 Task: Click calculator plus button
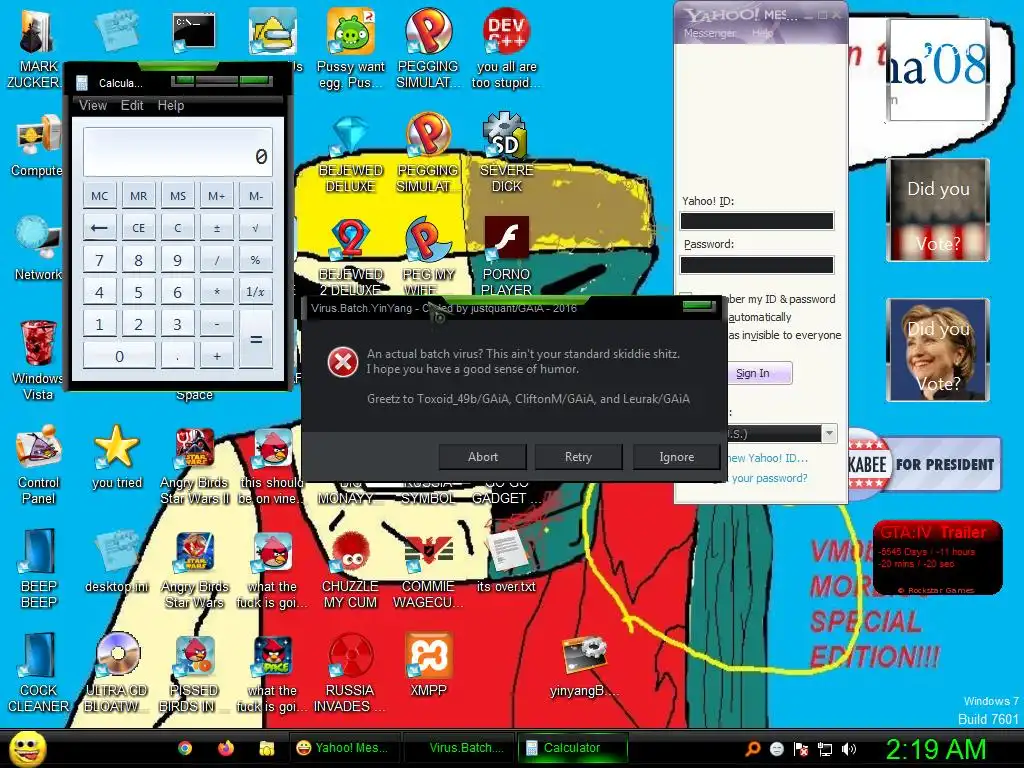click(x=217, y=356)
